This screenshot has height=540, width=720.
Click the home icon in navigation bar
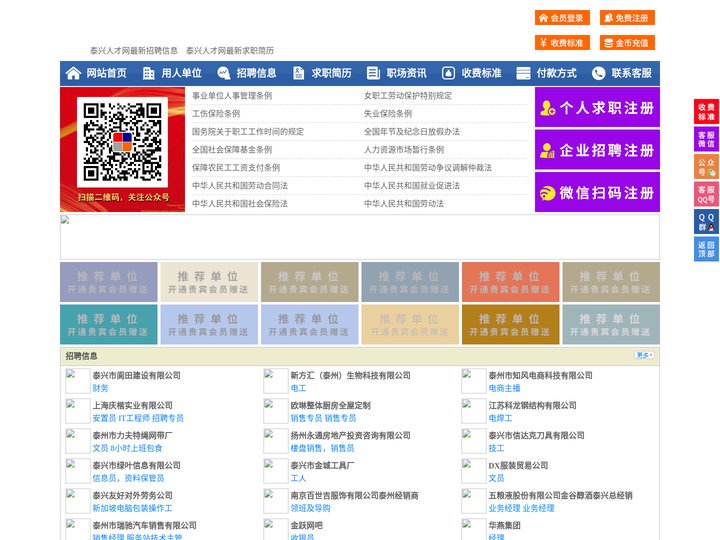73,73
